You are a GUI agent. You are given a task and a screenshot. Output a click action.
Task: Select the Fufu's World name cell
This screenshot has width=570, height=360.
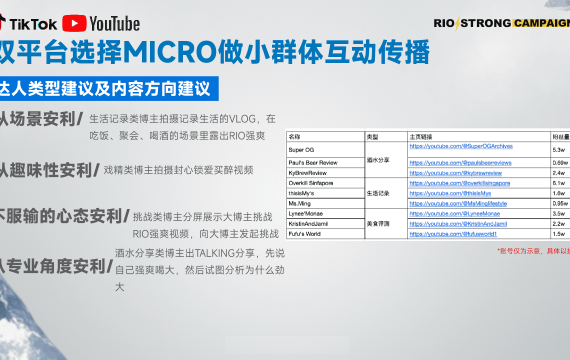[325, 234]
